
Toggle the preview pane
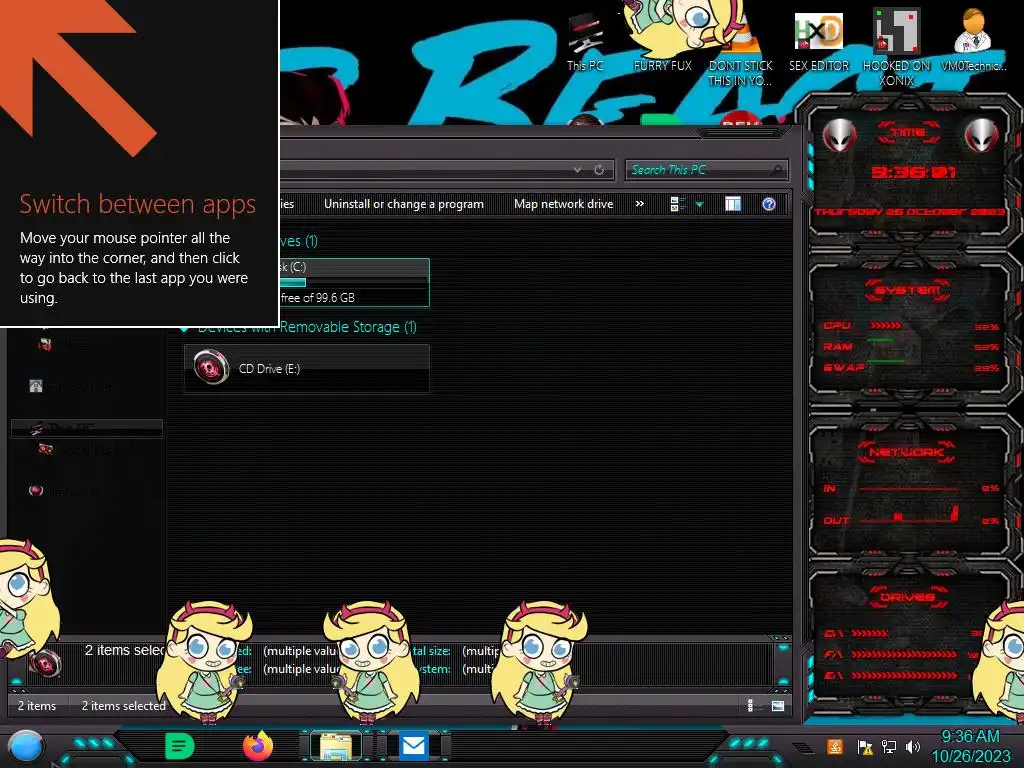733,204
